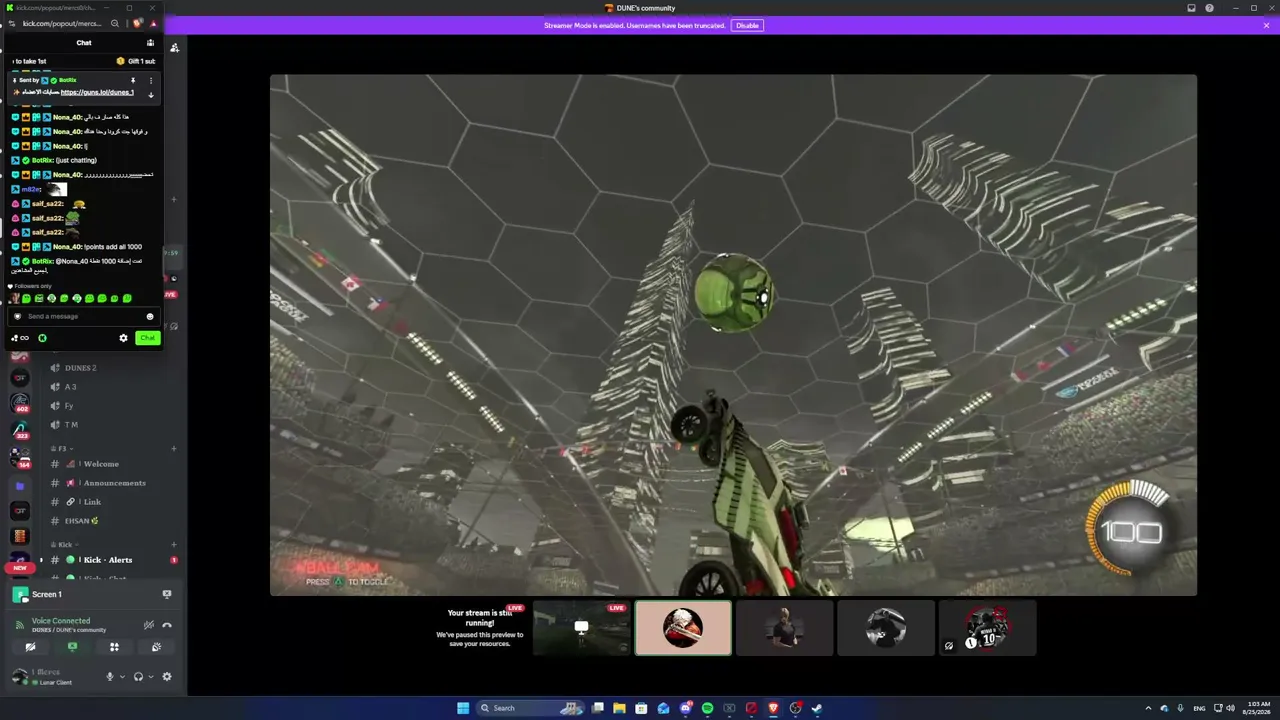Screen dimensions: 1280x720
Task: Deafen audio with the headphones icon
Action: (x=138, y=677)
